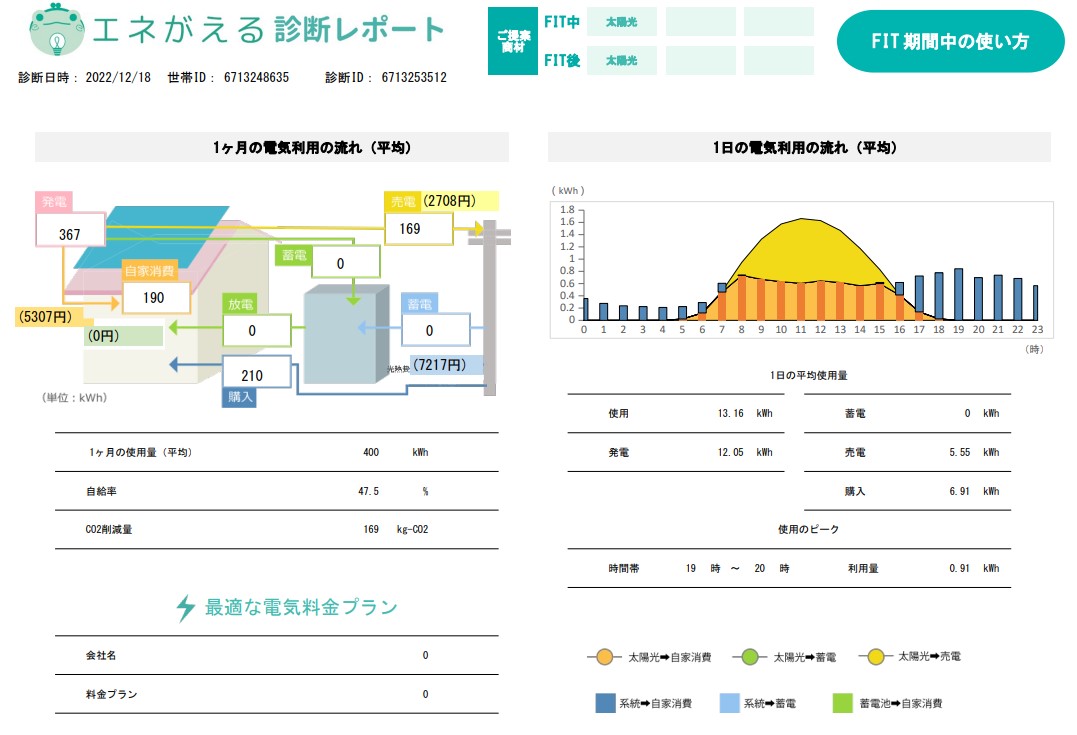The height and width of the screenshot is (735, 1077).
Task: Click the lightning bolt electricity plan icon
Action: (185, 608)
